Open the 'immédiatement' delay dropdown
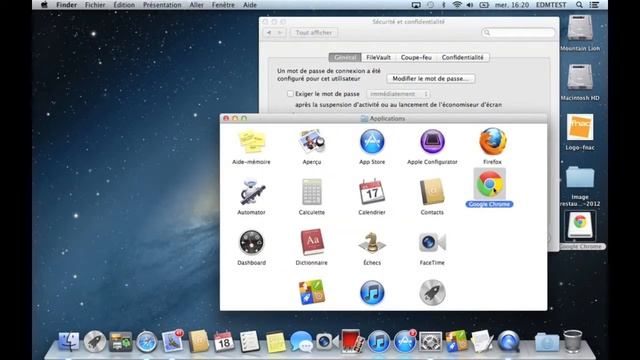640x360 pixels. click(398, 94)
